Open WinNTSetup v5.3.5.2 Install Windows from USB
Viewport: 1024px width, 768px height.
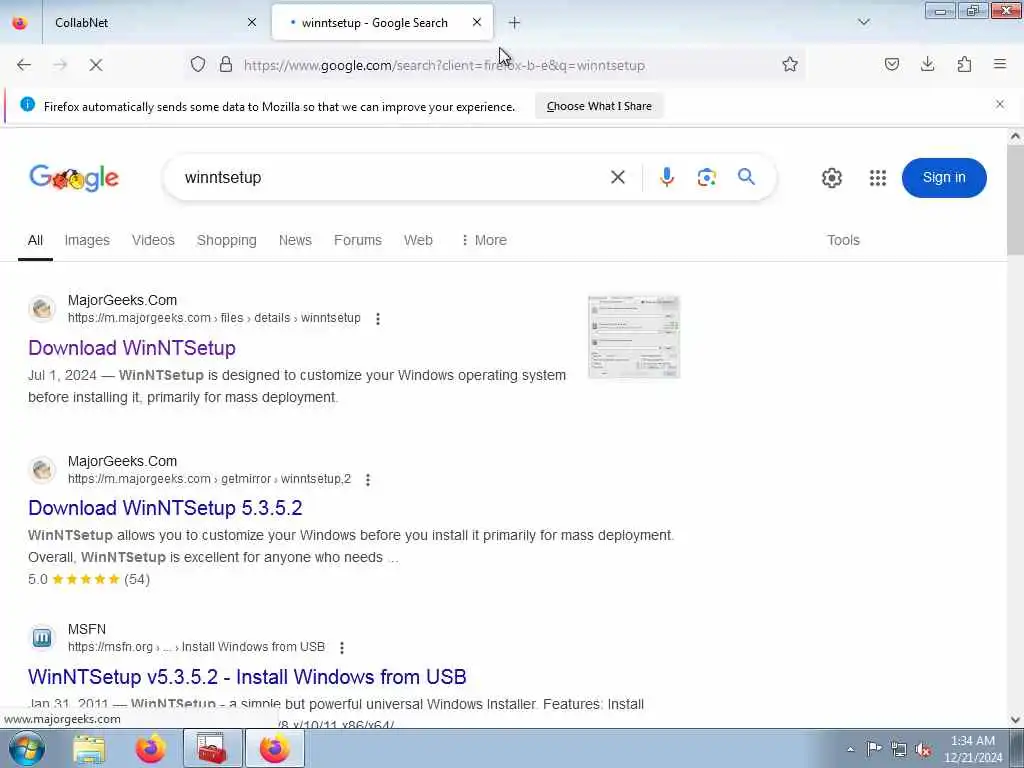point(248,677)
